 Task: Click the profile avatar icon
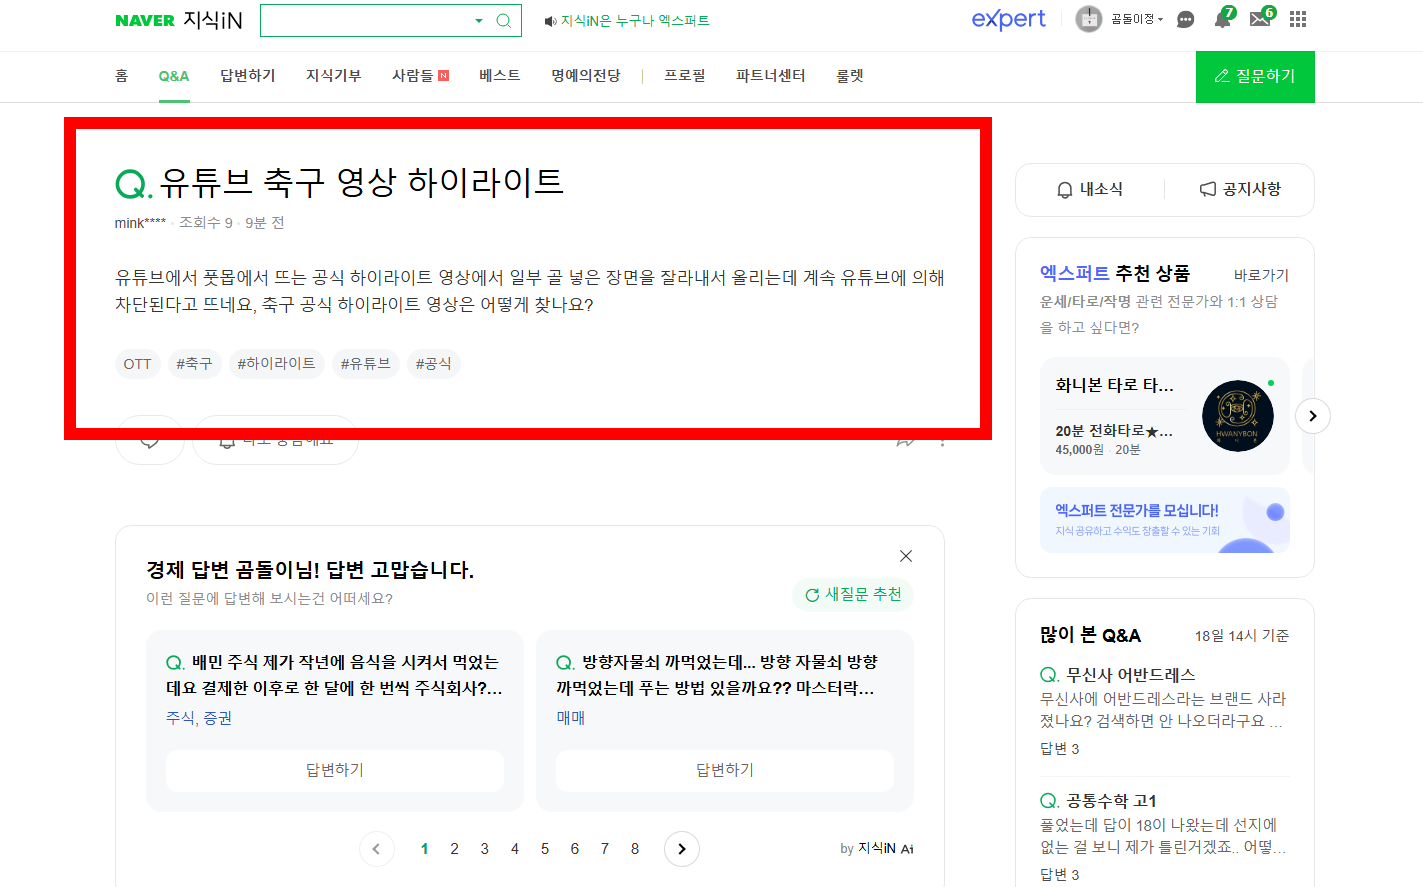pos(1088,19)
